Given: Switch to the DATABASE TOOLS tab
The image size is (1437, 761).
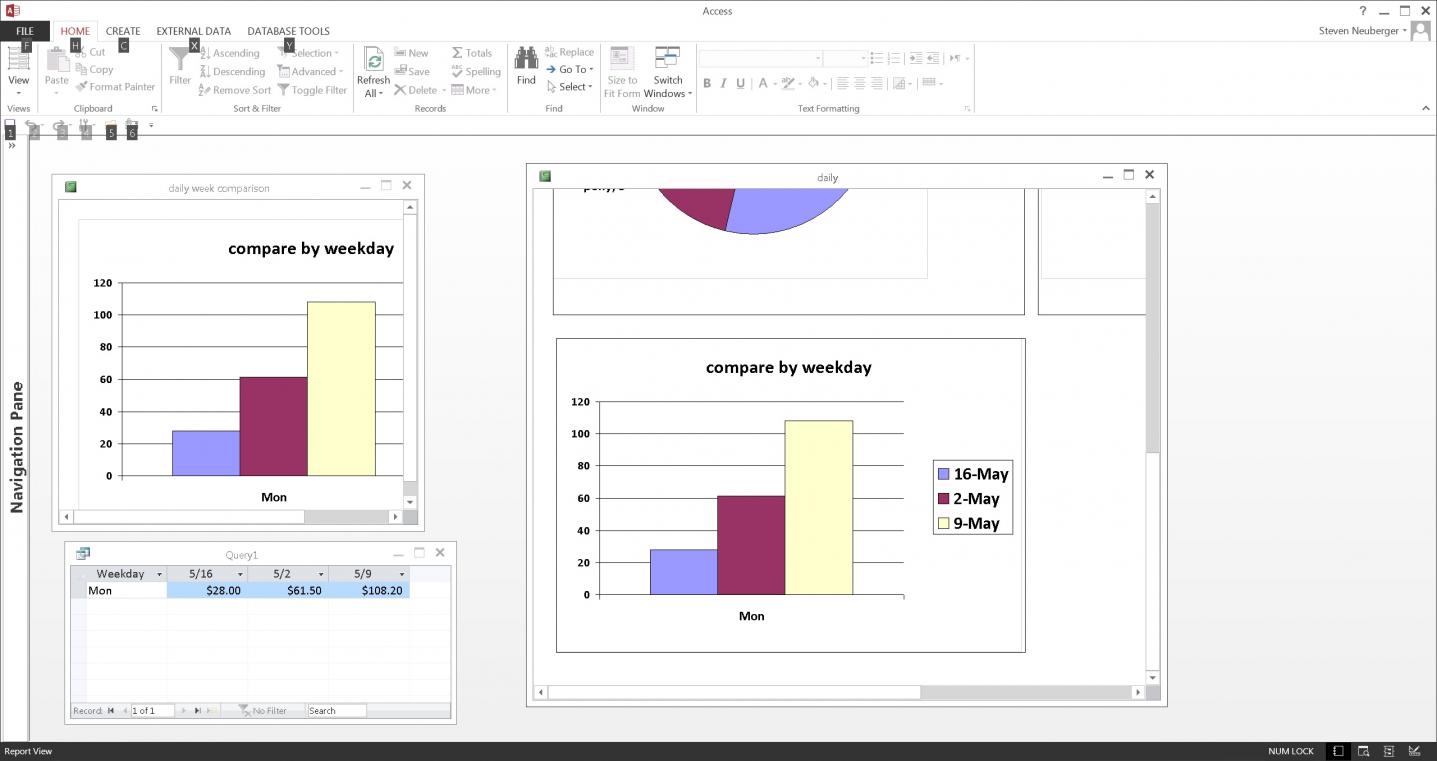Looking at the screenshot, I should [288, 31].
